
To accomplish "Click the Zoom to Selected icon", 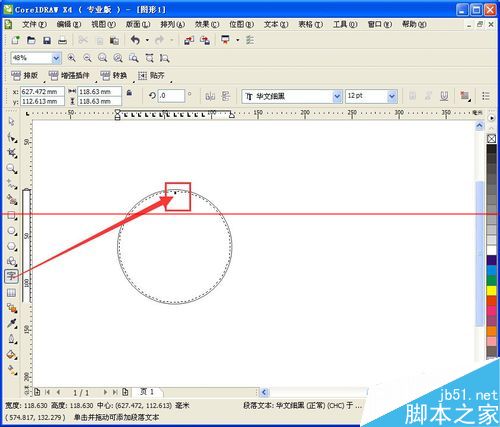I will (103, 58).
